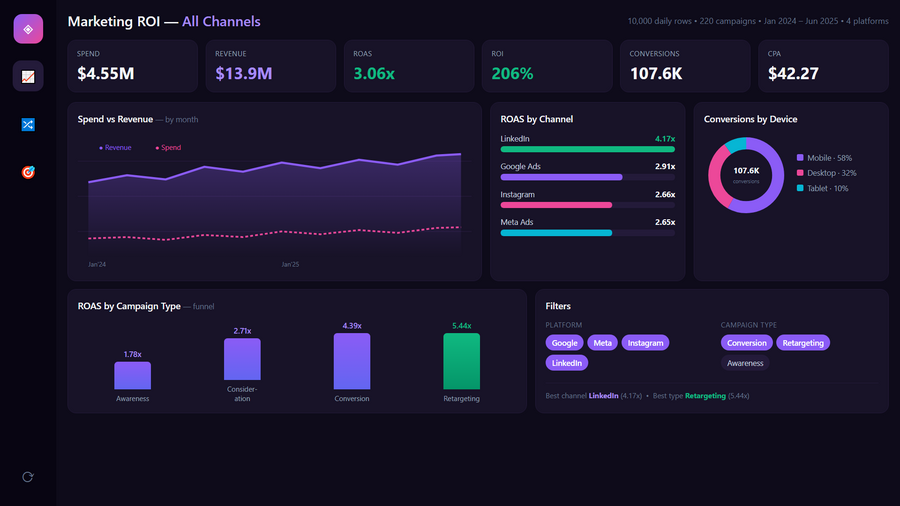Click the dataset summary text in header

click(758, 21)
